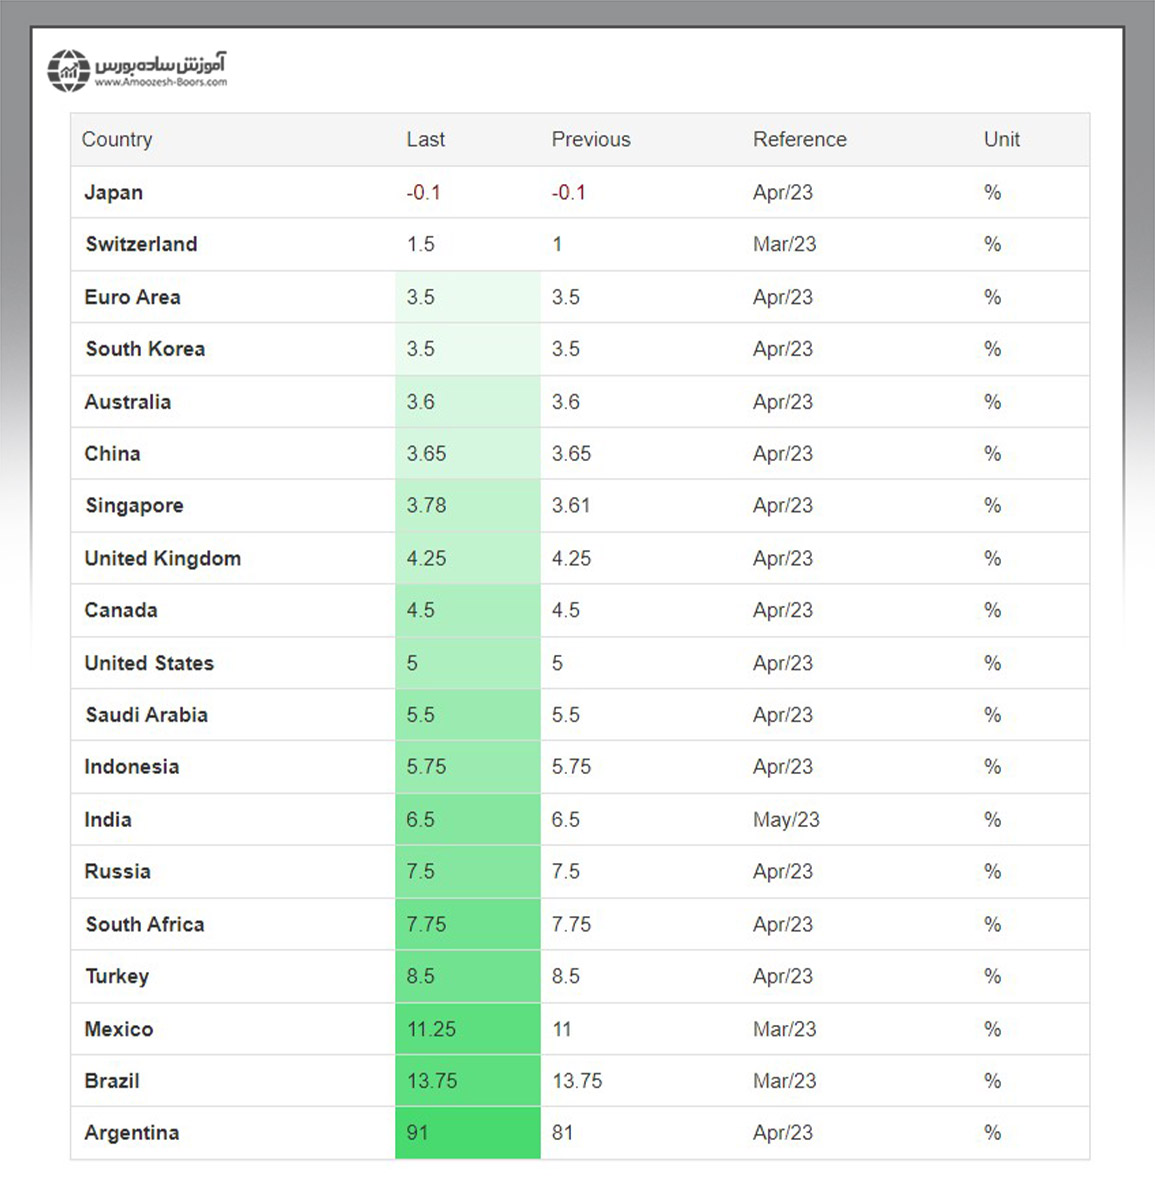Select the South Korea row link
Image resolution: width=1155 pixels, height=1196 pixels.
click(x=145, y=349)
